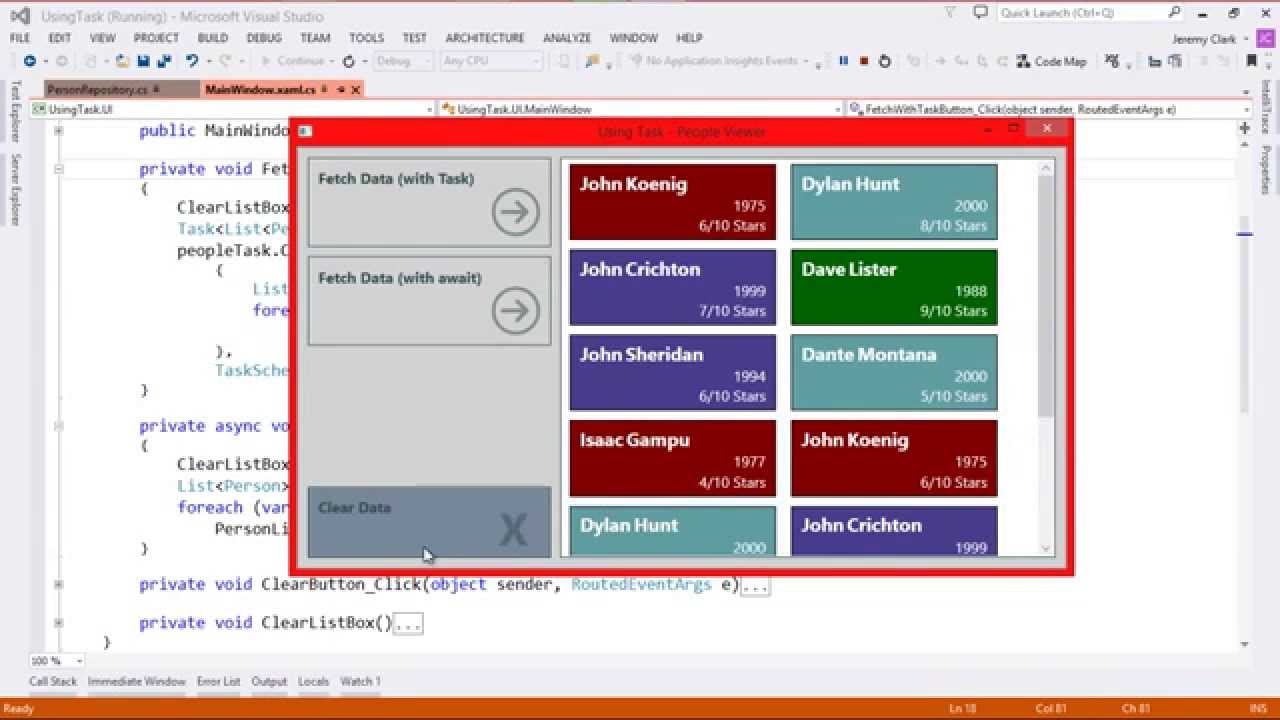Select the Isaac Gampu card

(x=672, y=458)
